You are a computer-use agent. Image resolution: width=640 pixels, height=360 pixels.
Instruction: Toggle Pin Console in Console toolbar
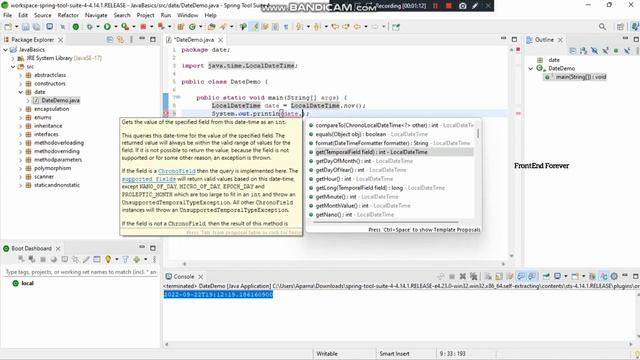click(546, 276)
